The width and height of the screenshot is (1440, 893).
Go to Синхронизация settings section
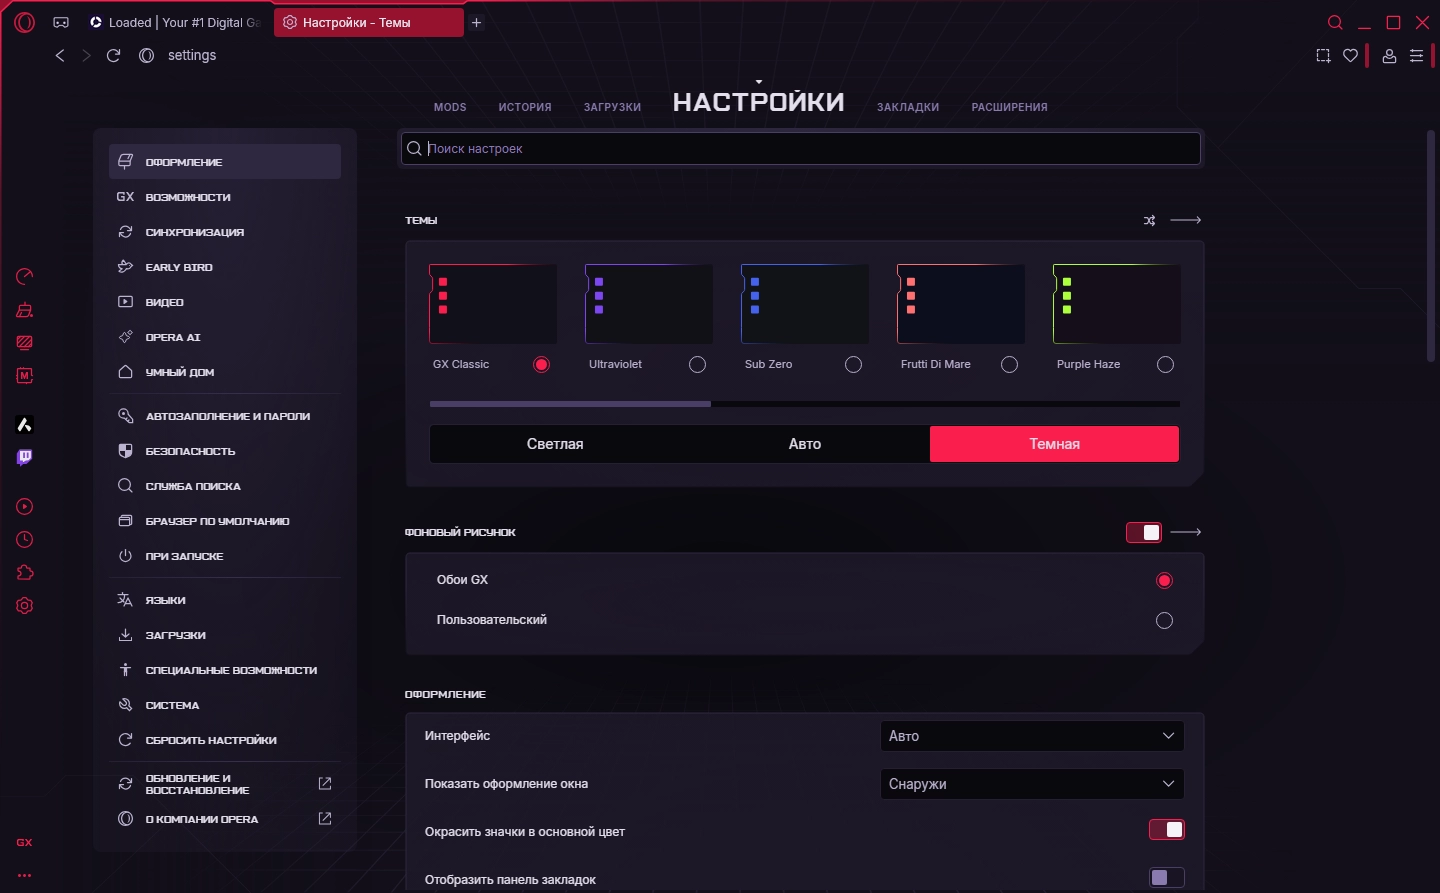225,232
